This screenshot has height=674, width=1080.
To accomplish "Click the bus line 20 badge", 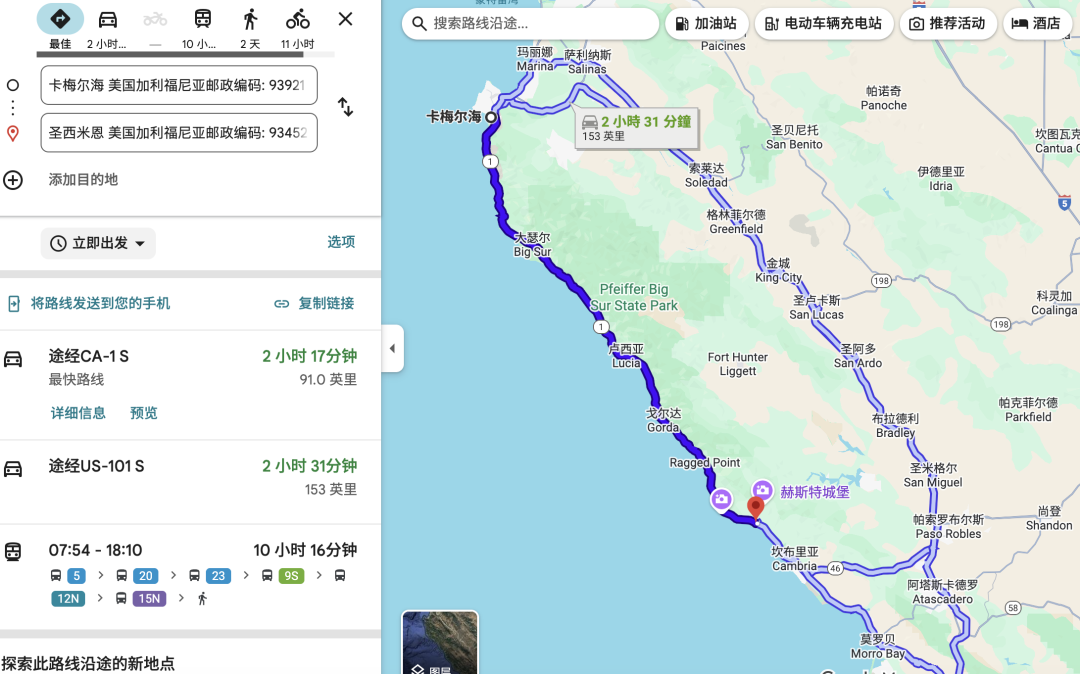I will 145,576.
